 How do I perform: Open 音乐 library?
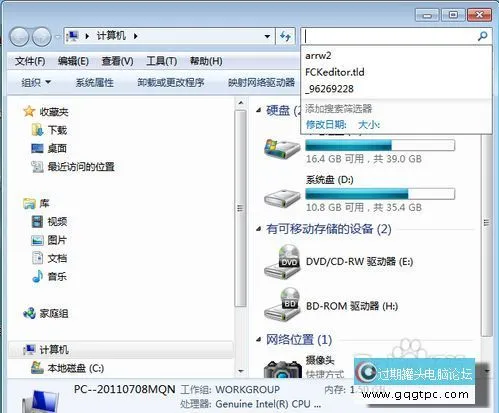pyautogui.click(x=57, y=277)
